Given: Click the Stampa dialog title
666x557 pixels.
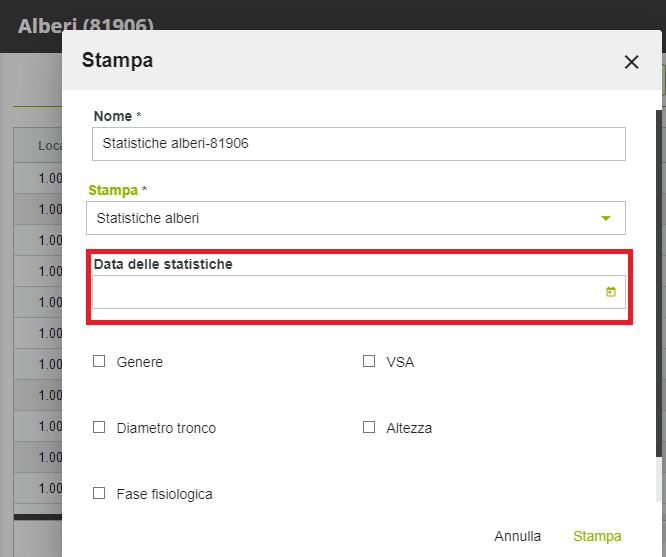Looking at the screenshot, I should pyautogui.click(x=117, y=60).
